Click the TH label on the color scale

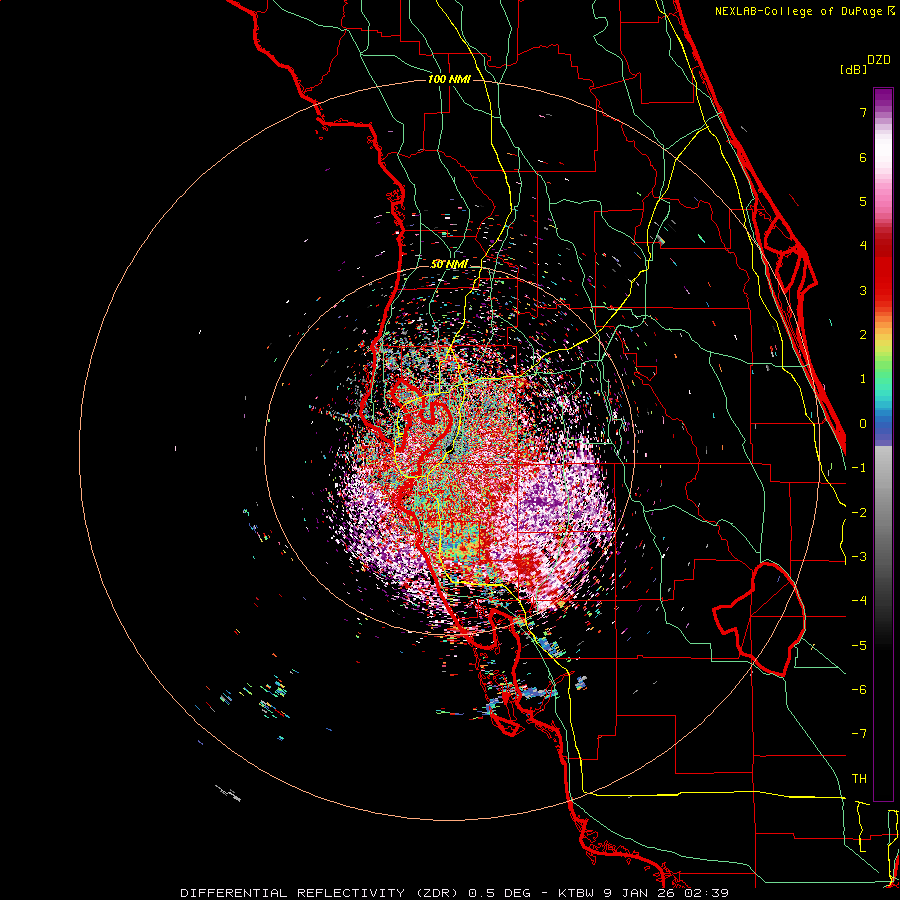click(x=859, y=779)
